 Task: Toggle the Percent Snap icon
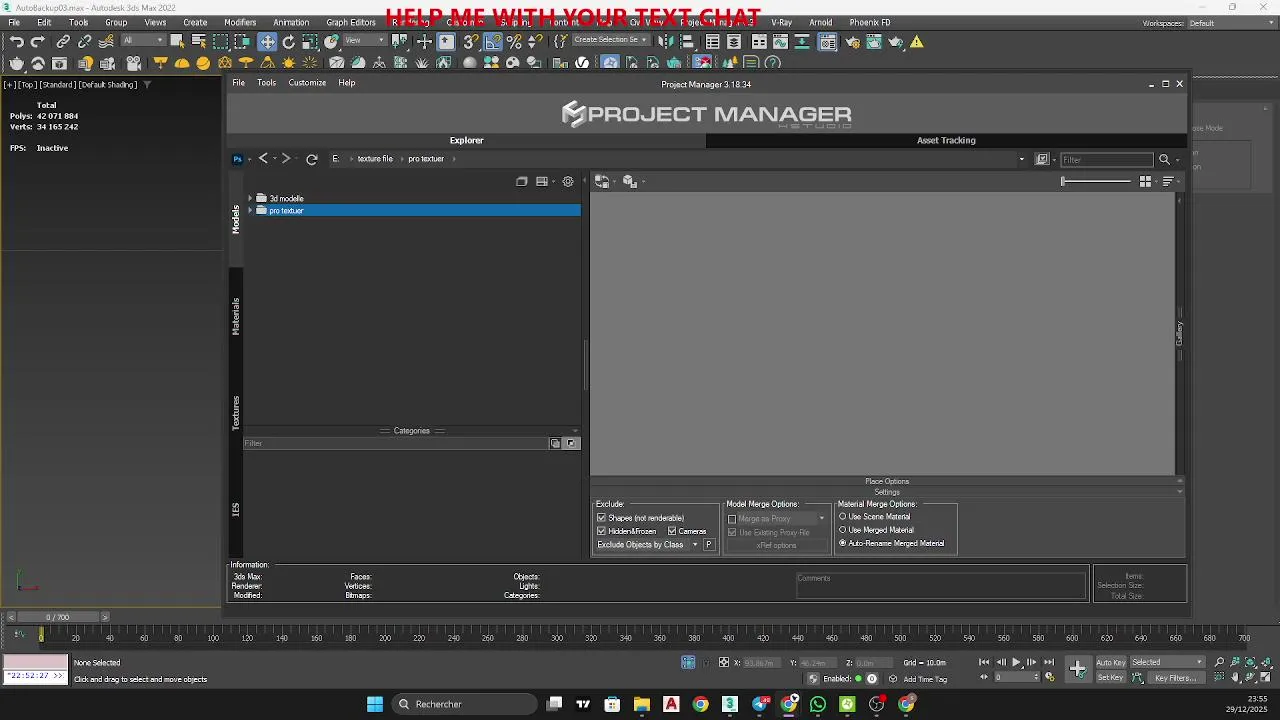point(514,41)
